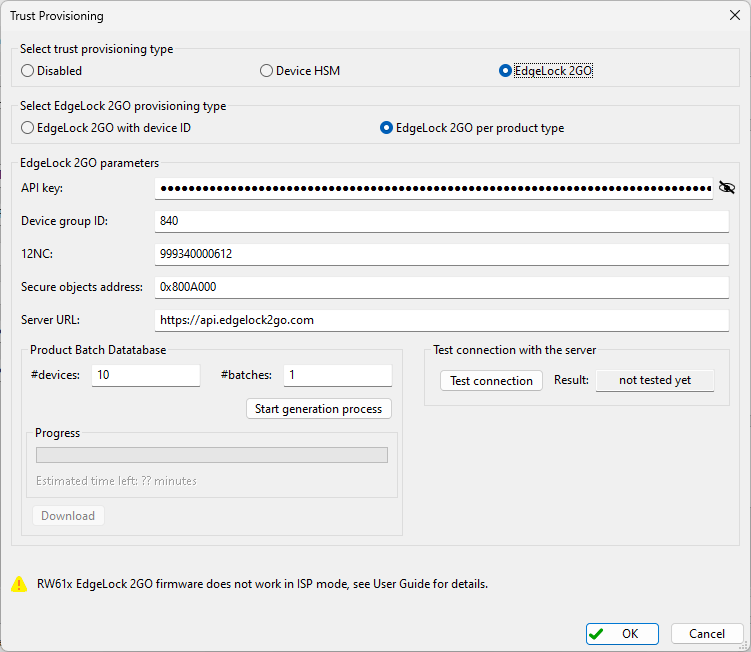The image size is (751, 652).
Task: Close the Trust Provisioning dialog window
Action: pyautogui.click(x=735, y=16)
